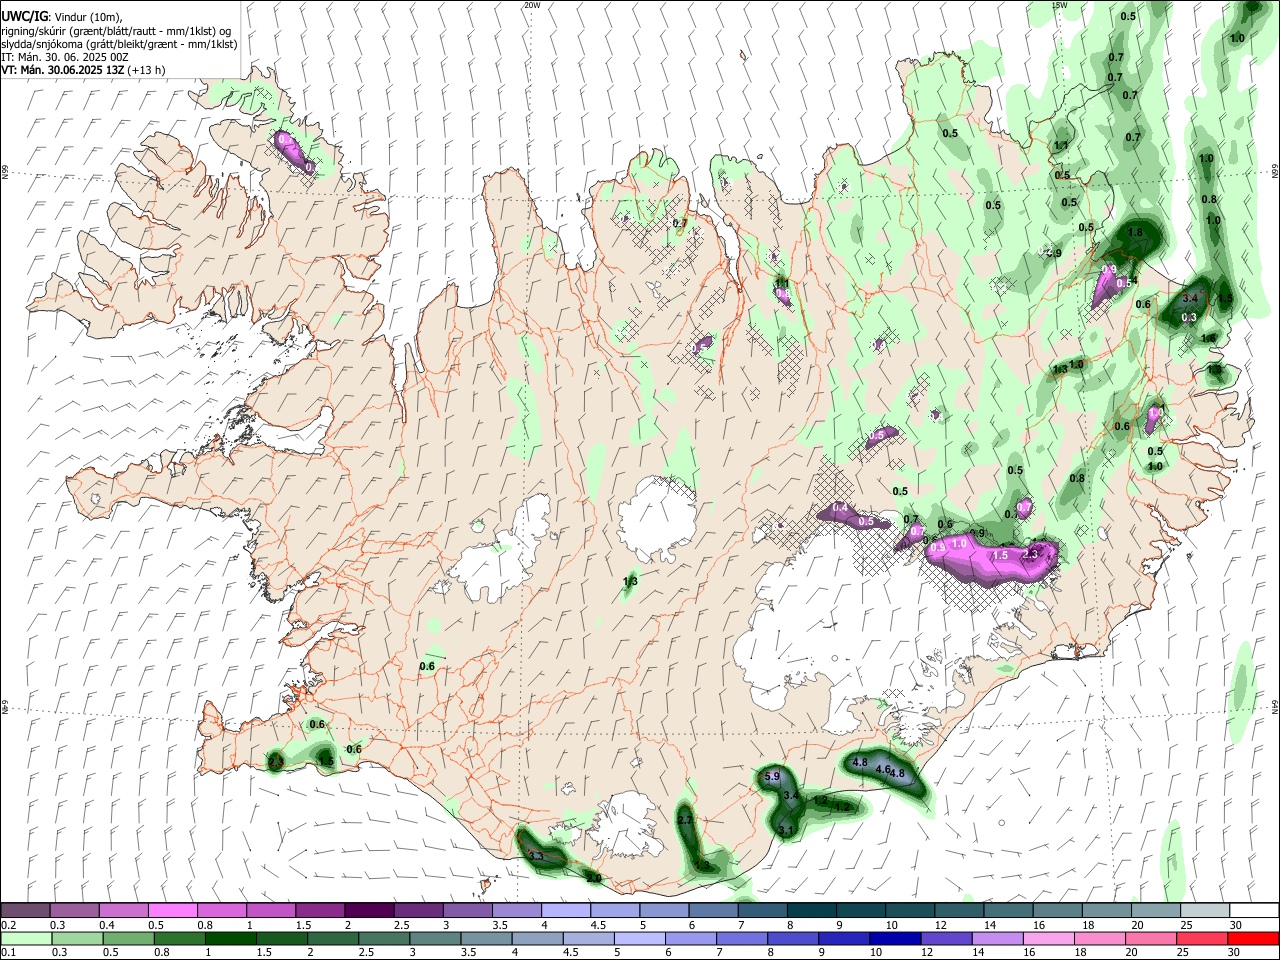Pick the pale lavender 4–4.5 swatch in the upper scale
The image size is (1280, 960).
[x=564, y=910]
